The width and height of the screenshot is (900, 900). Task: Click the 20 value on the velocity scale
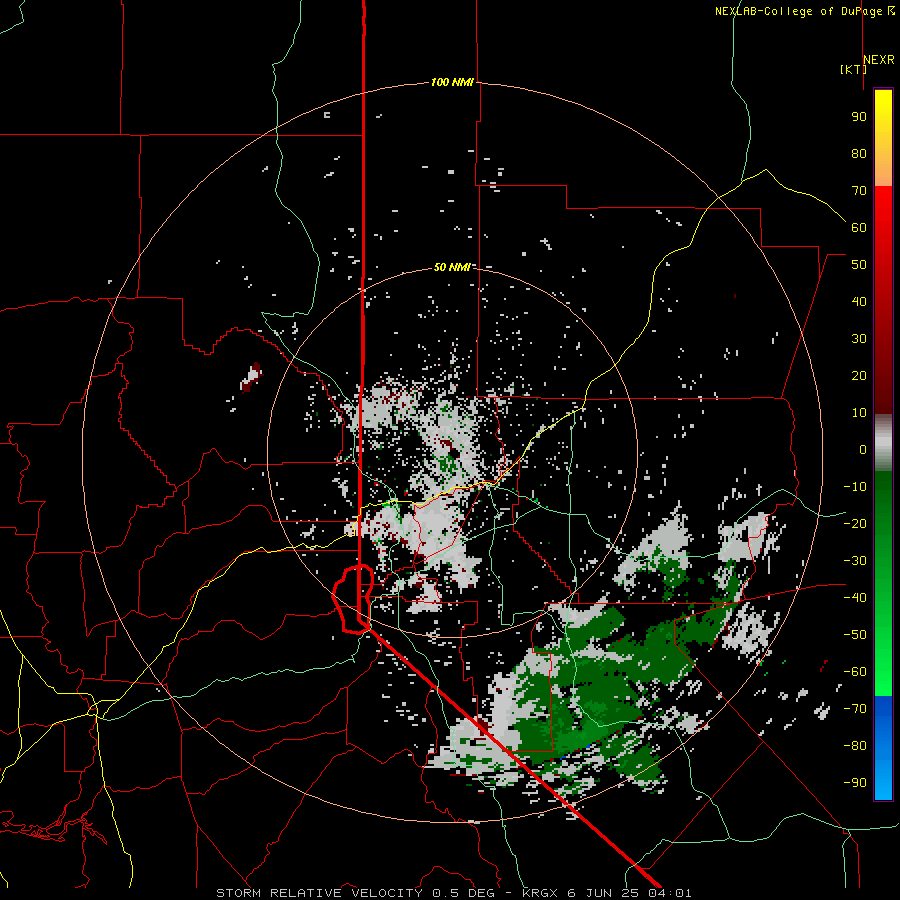pyautogui.click(x=859, y=375)
